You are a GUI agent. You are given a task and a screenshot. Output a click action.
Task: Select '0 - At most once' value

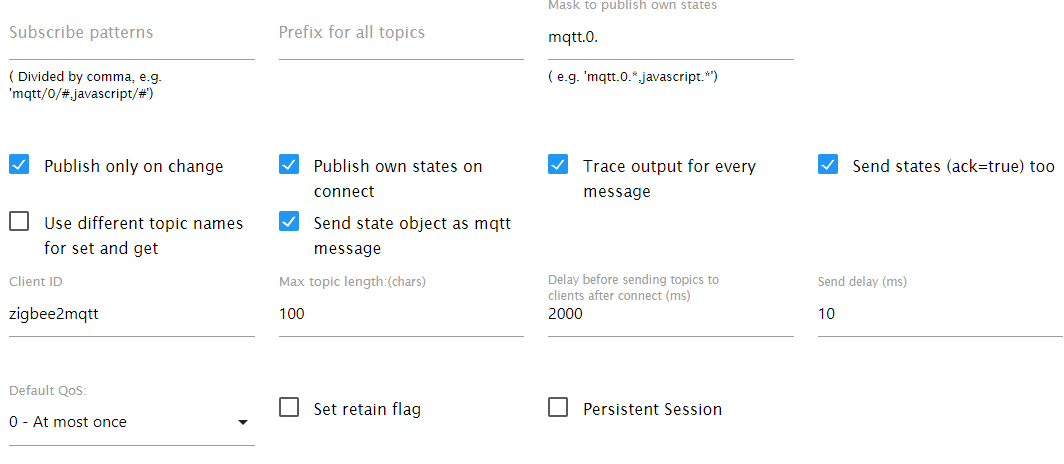coord(68,422)
